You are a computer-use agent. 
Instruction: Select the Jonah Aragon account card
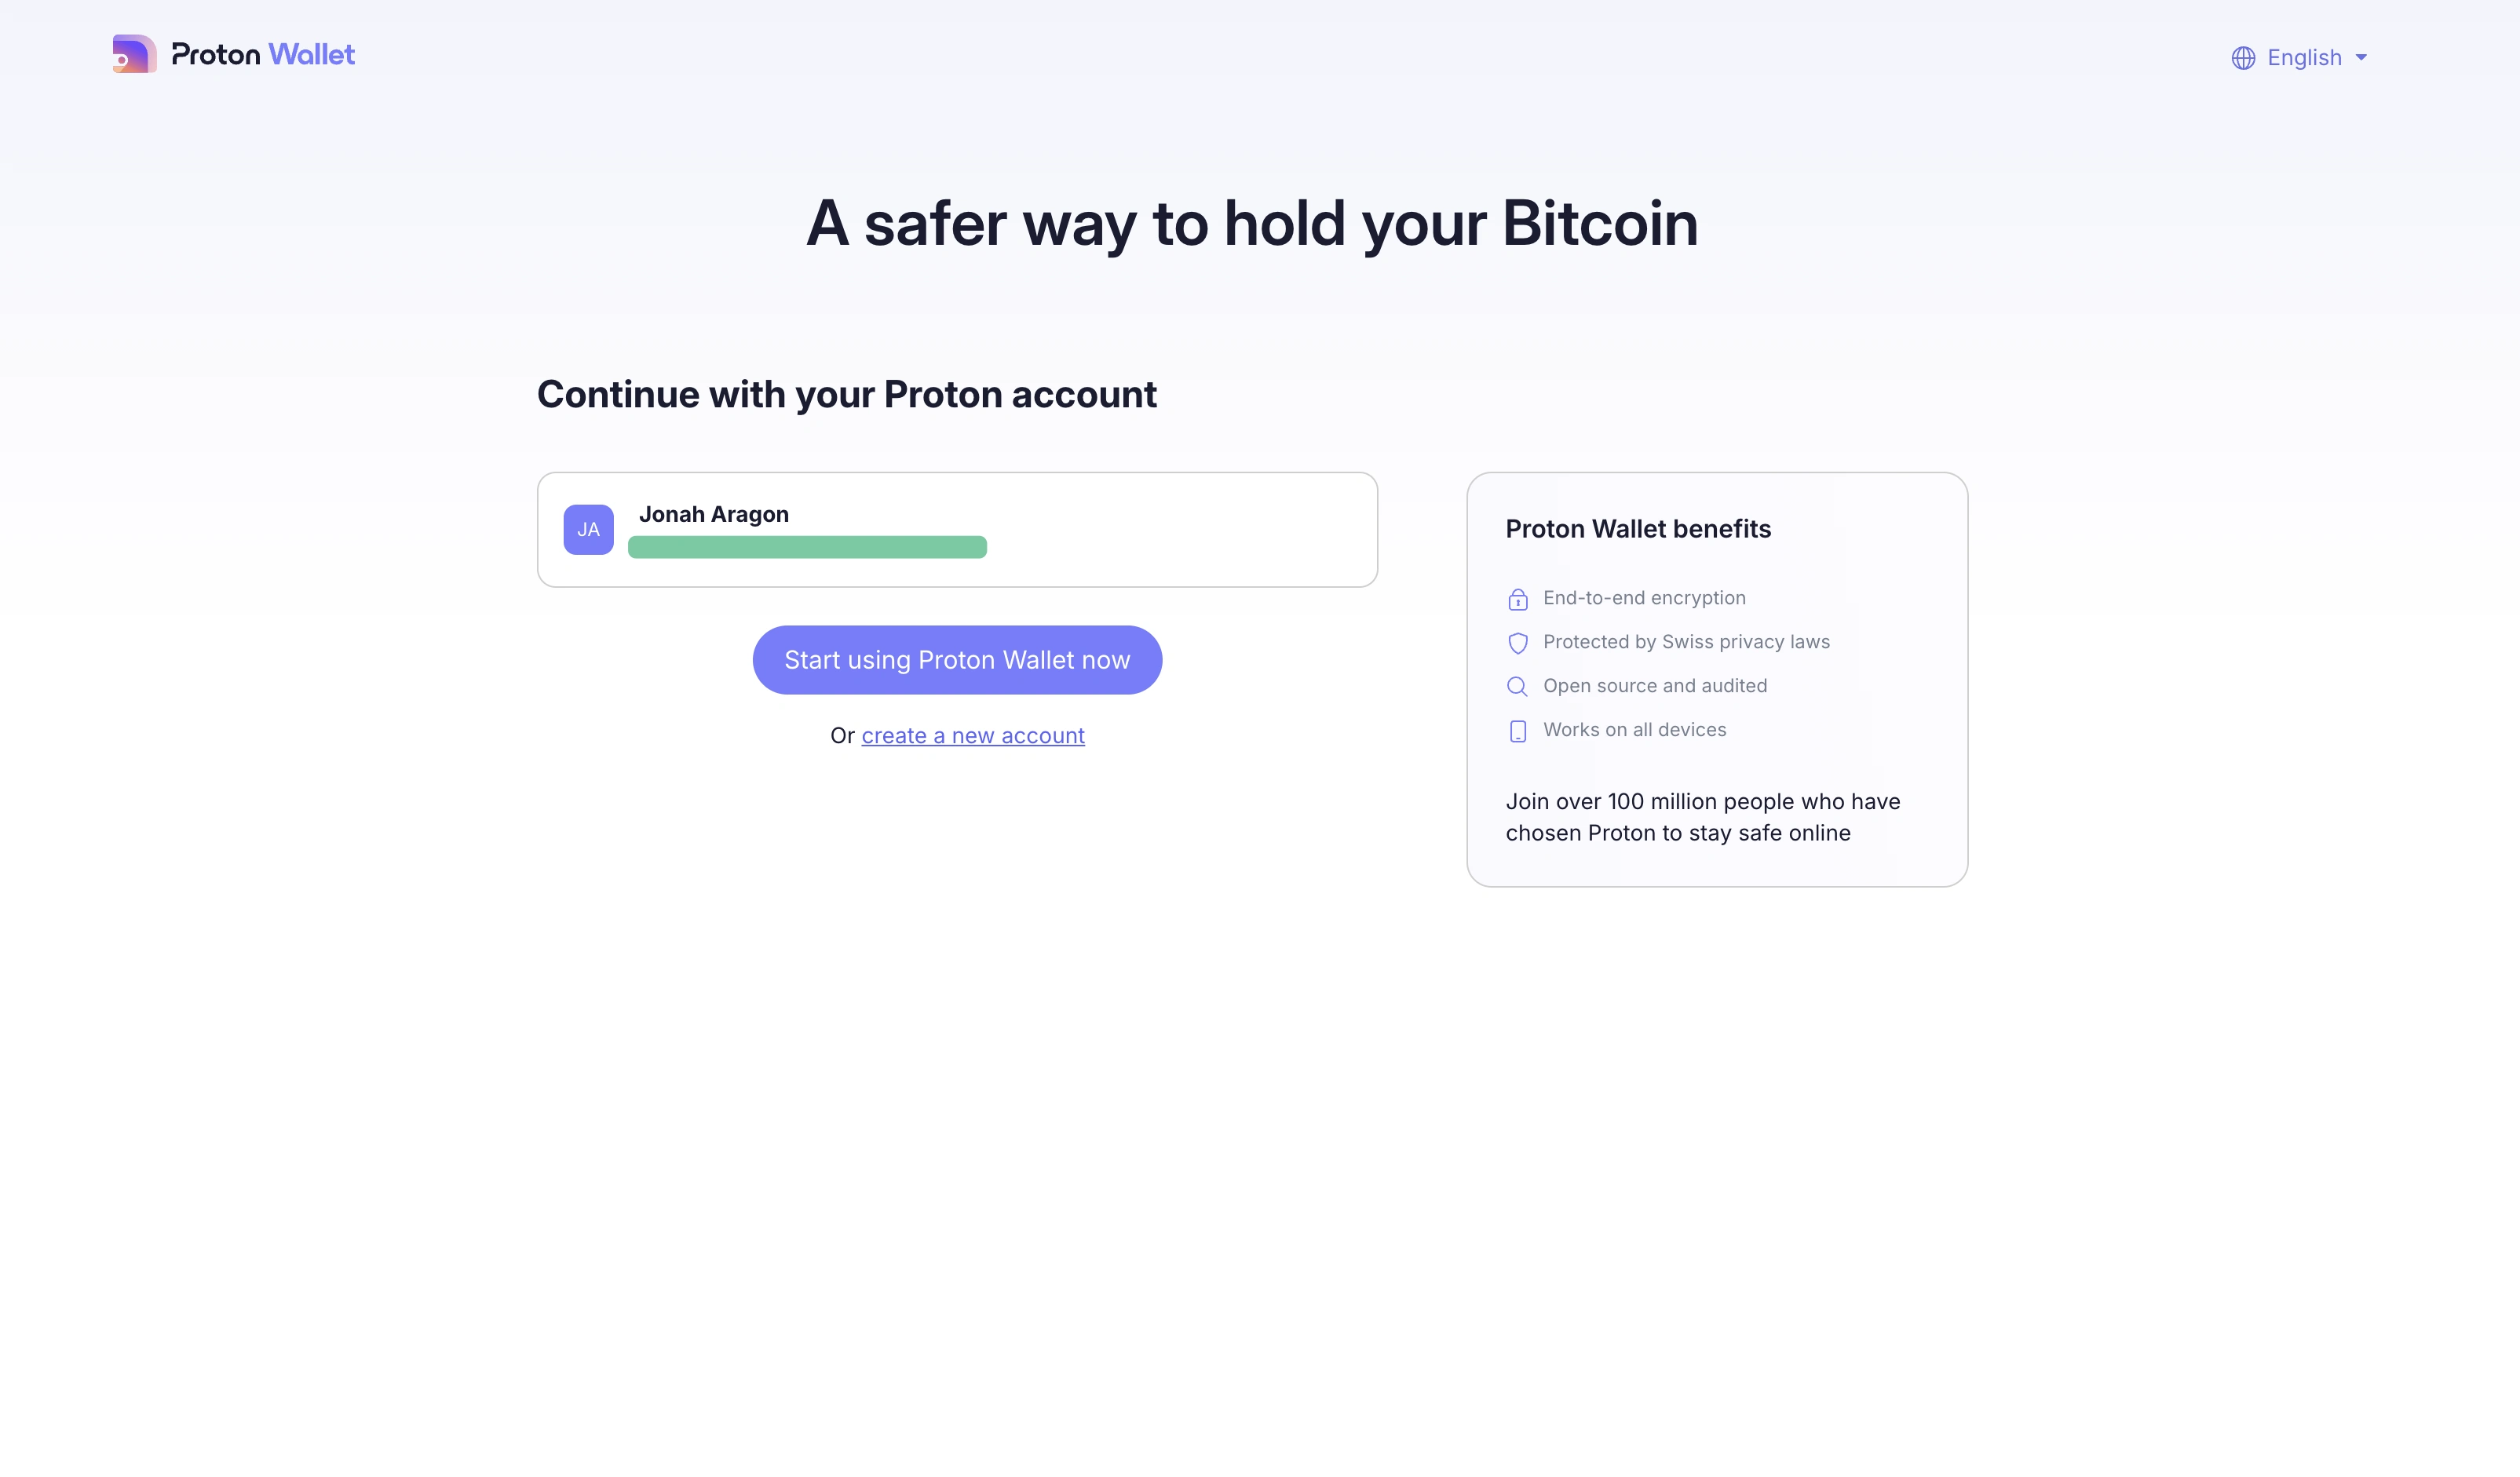956,529
